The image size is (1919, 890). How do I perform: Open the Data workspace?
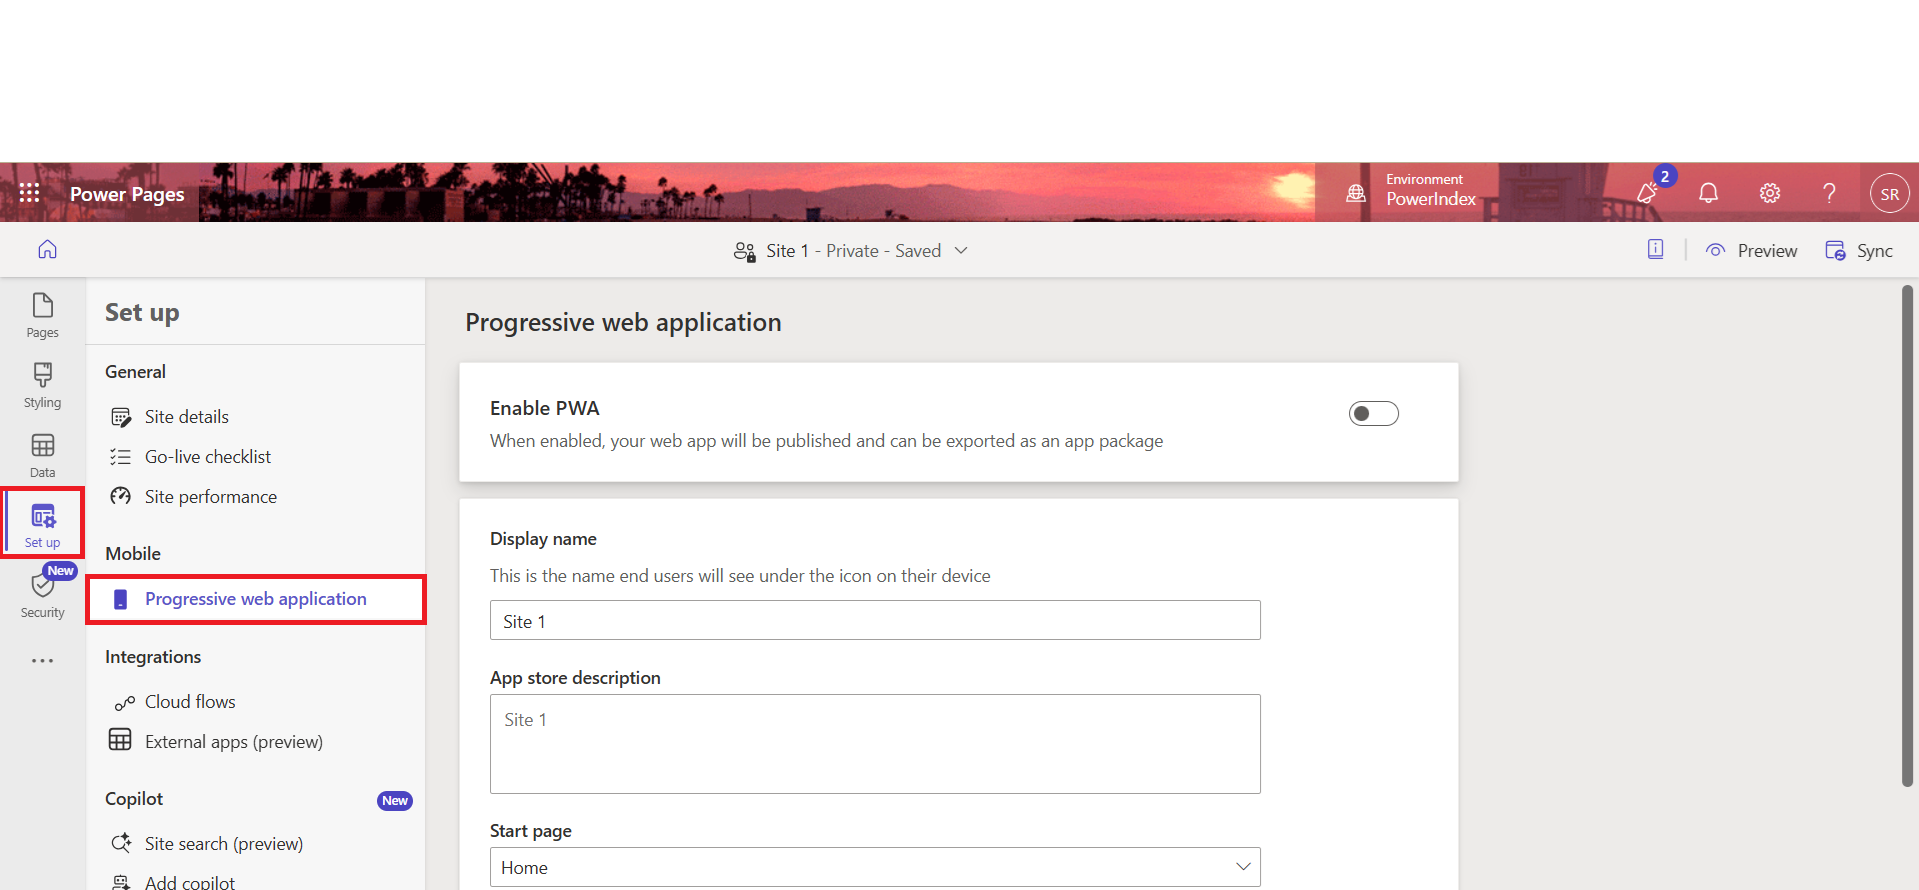pyautogui.click(x=42, y=455)
